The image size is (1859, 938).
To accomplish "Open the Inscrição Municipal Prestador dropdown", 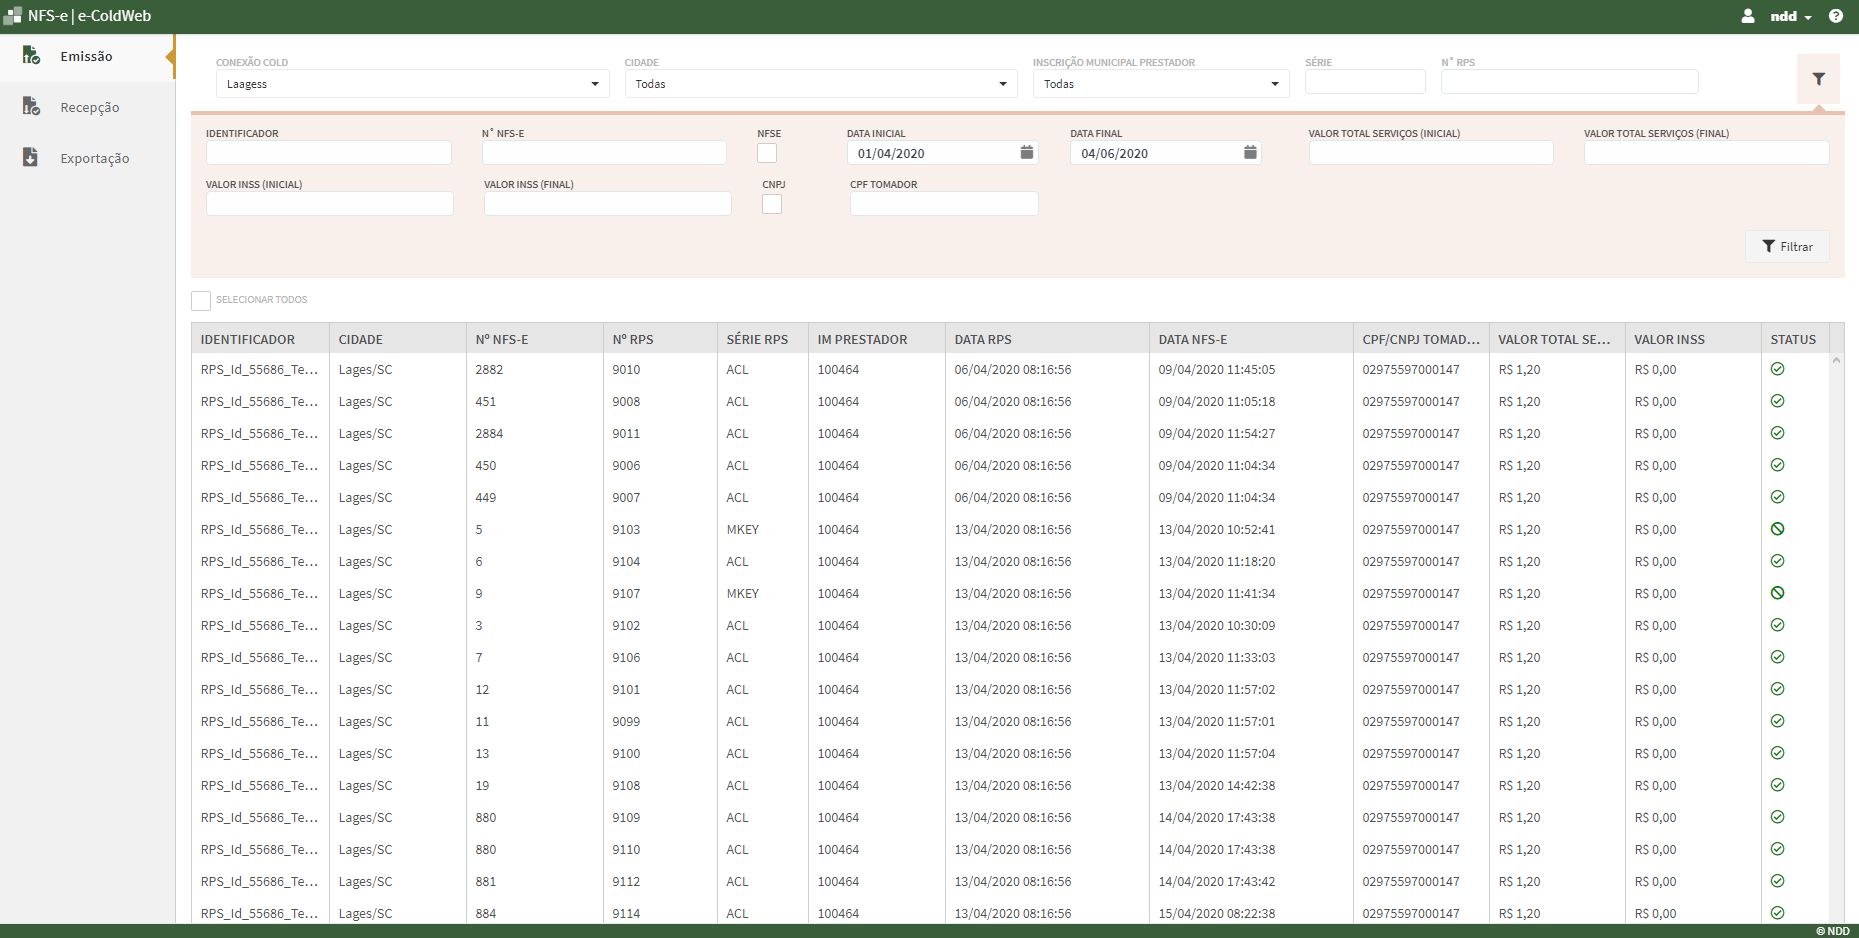I will pos(1160,84).
